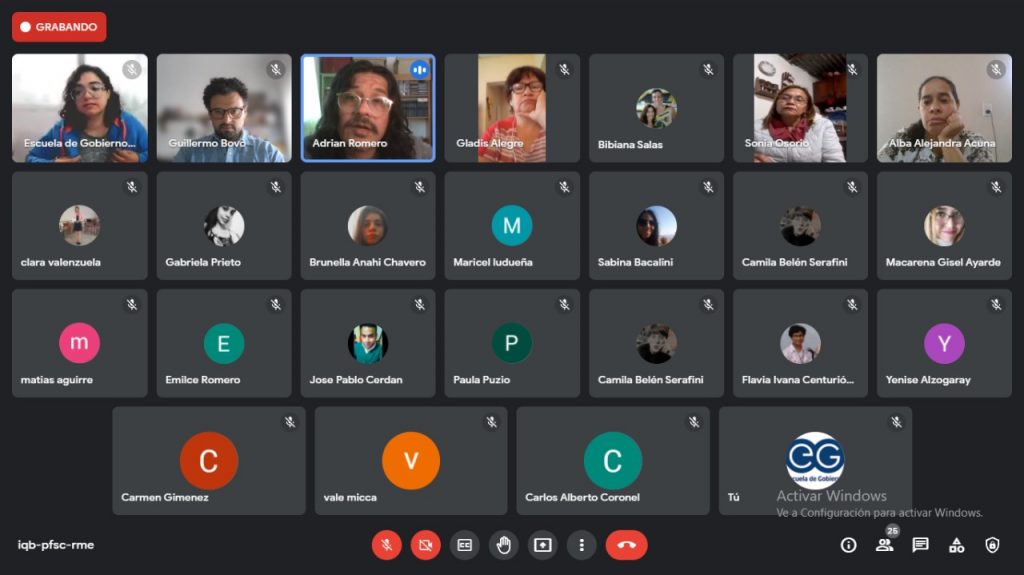Click Yenise Alzogaray's purple avatar
The image size is (1024, 575).
tap(944, 343)
